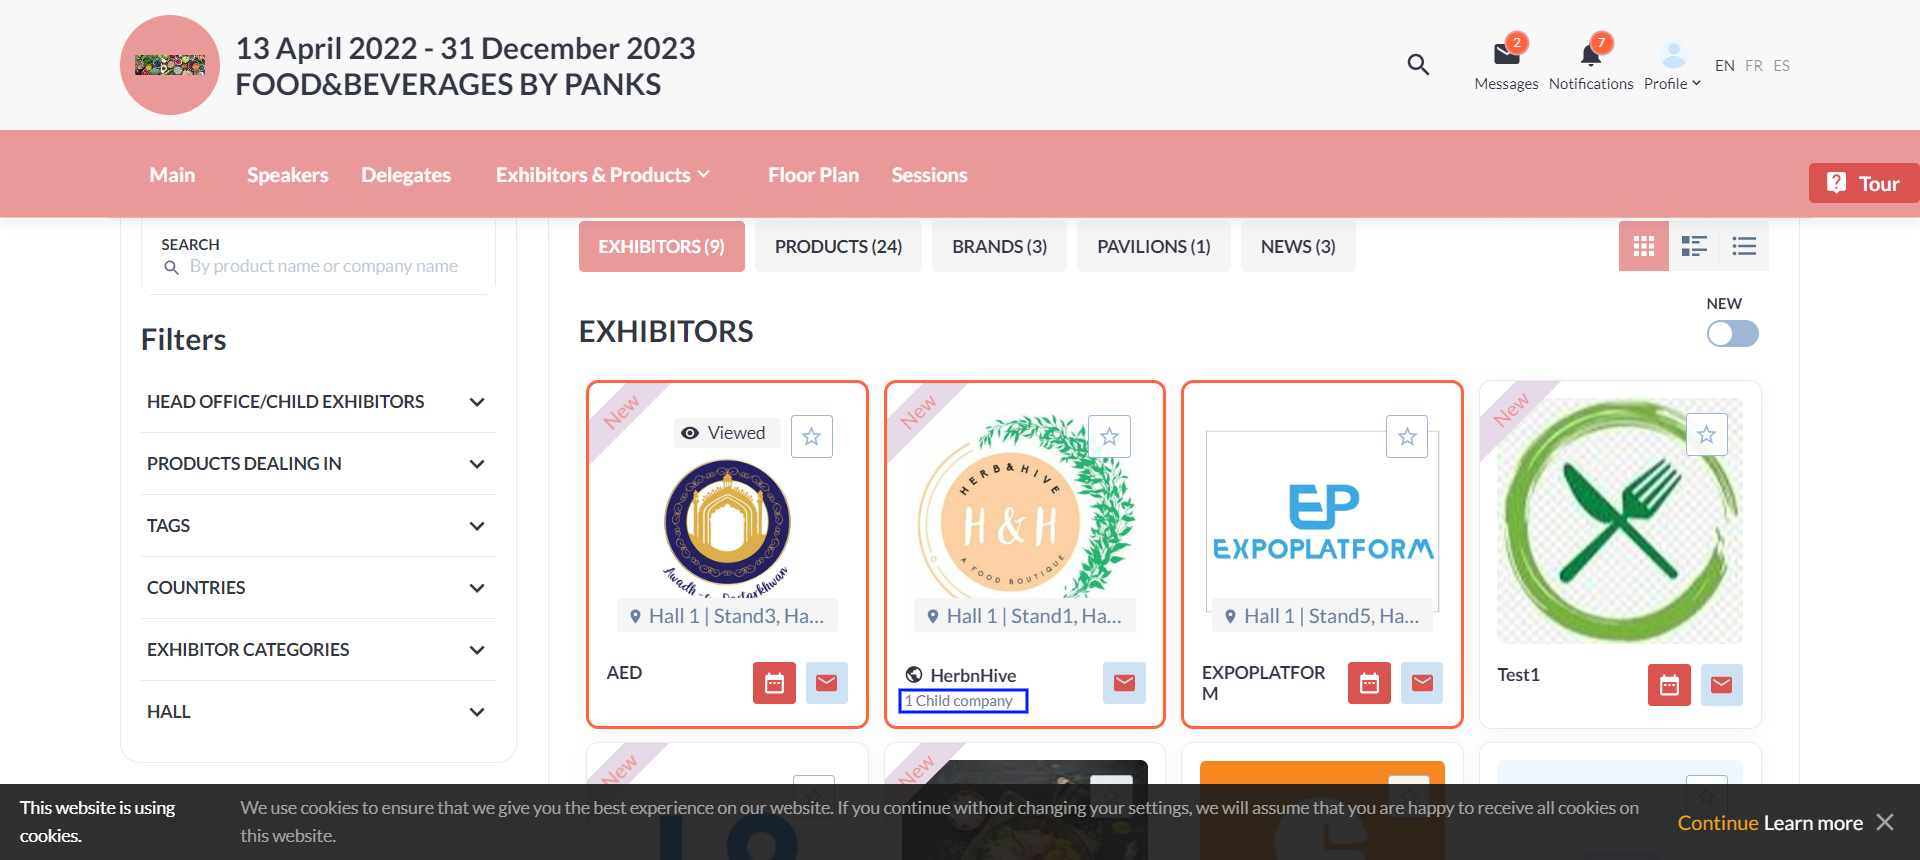Image resolution: width=1920 pixels, height=860 pixels.
Task: Click the EXPOPLATFORM exhibitor name
Action: point(1264,683)
